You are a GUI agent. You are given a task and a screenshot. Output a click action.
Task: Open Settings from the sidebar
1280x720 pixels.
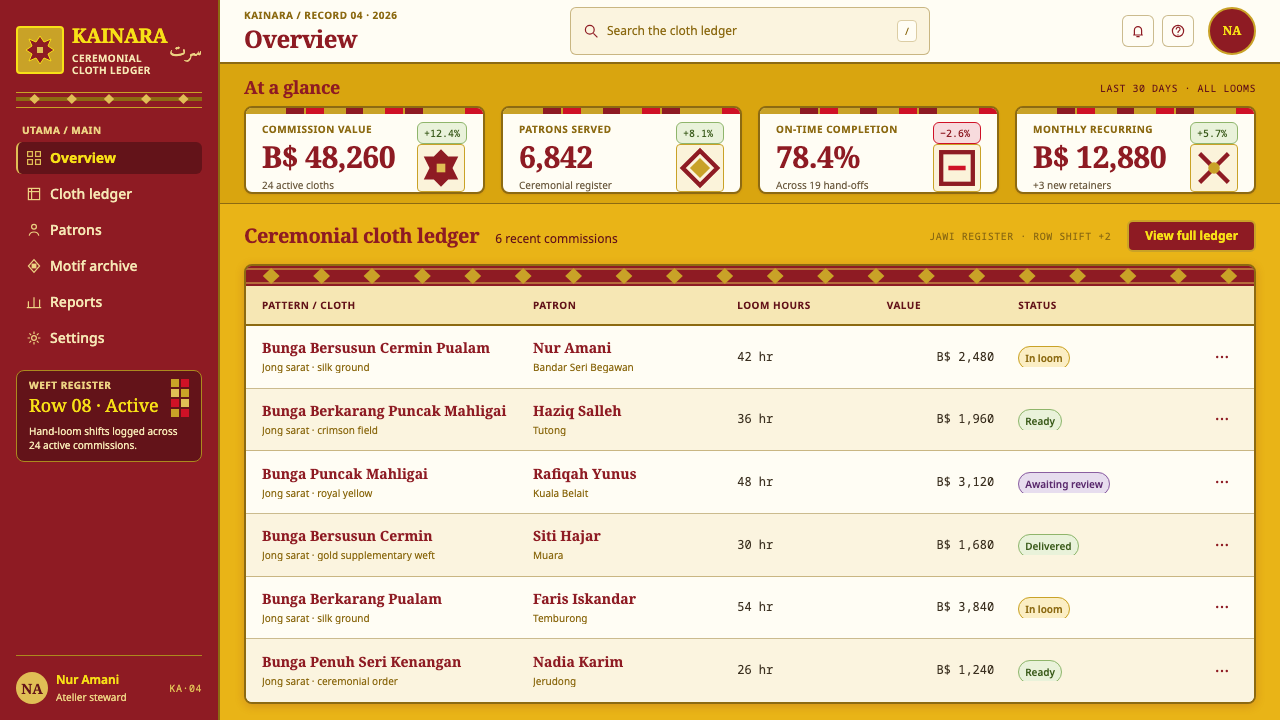pos(109,338)
